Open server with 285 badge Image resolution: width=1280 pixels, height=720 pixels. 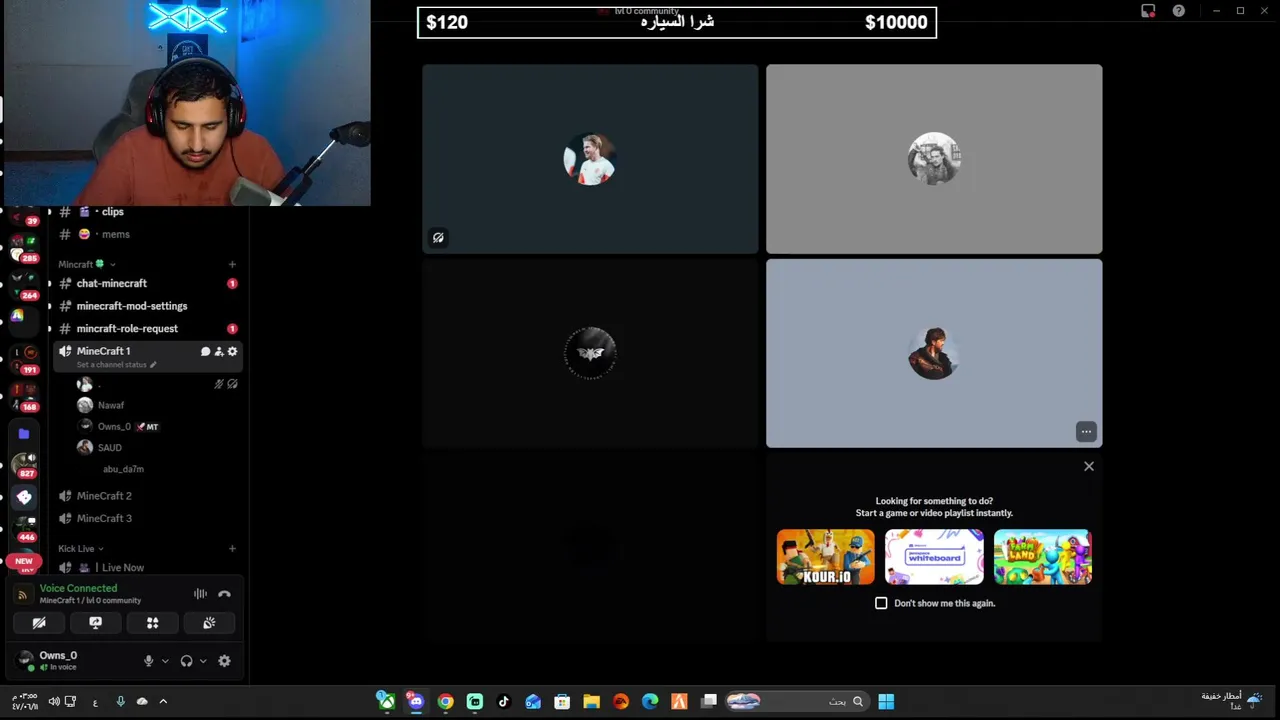[x=23, y=249]
